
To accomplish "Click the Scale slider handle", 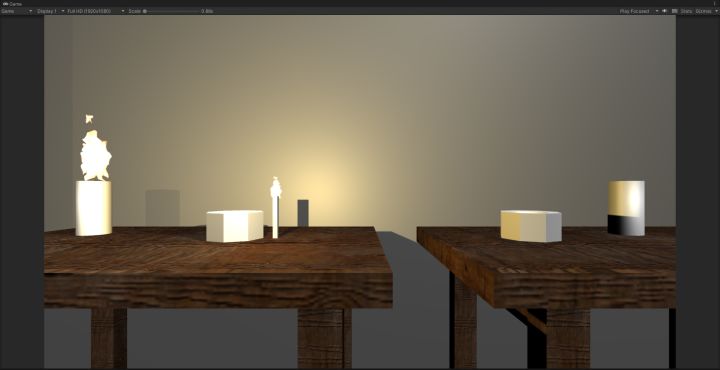I will 145,11.
